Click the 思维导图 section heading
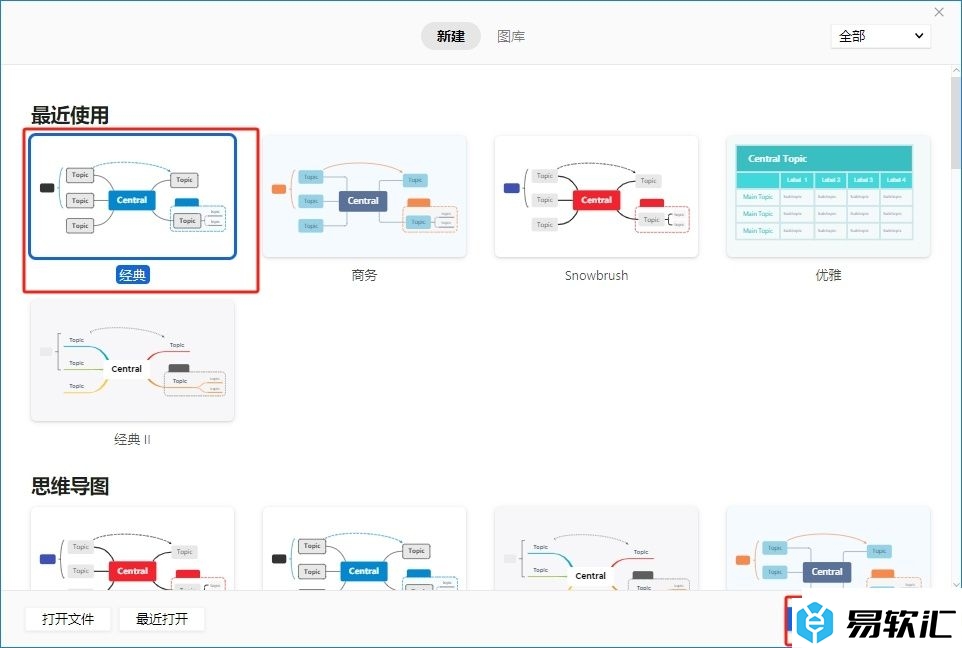 click(x=70, y=486)
